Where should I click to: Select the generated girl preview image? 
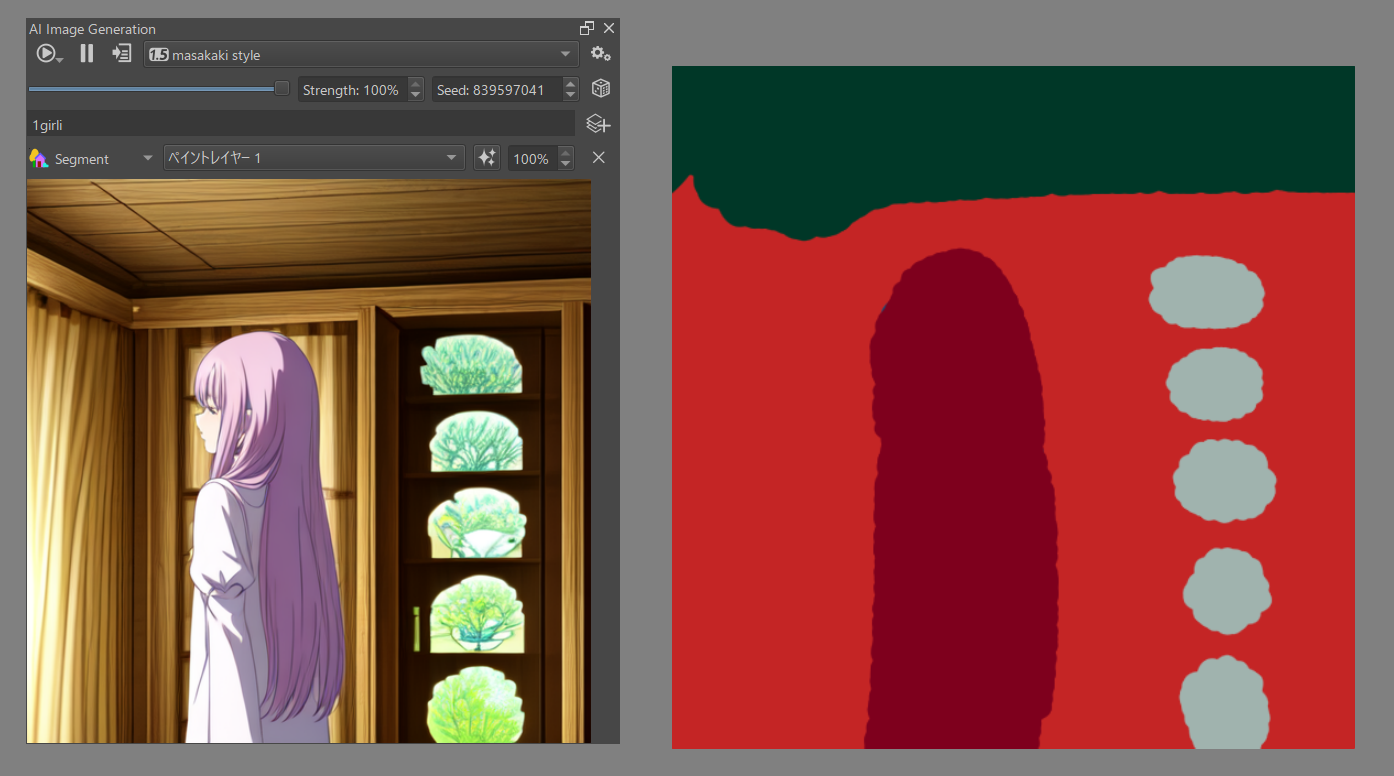(x=309, y=461)
